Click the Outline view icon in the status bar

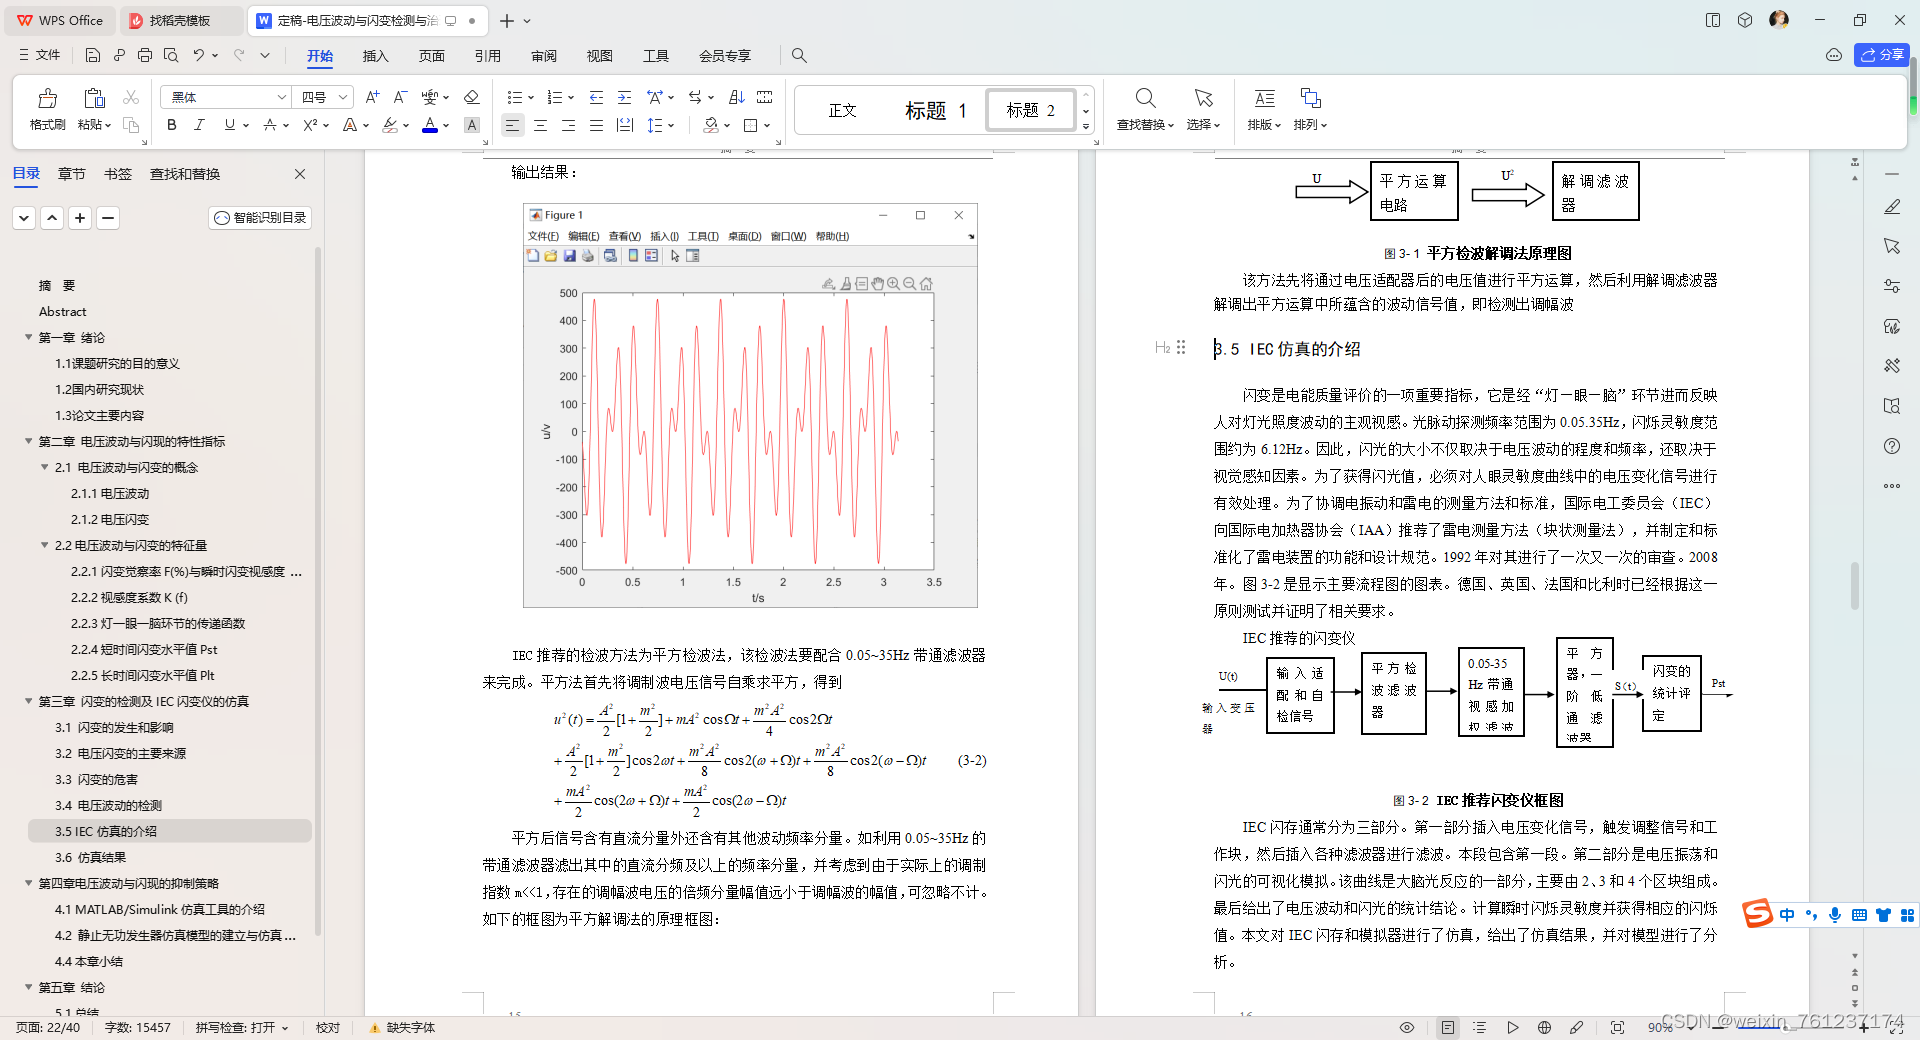1480,1027
